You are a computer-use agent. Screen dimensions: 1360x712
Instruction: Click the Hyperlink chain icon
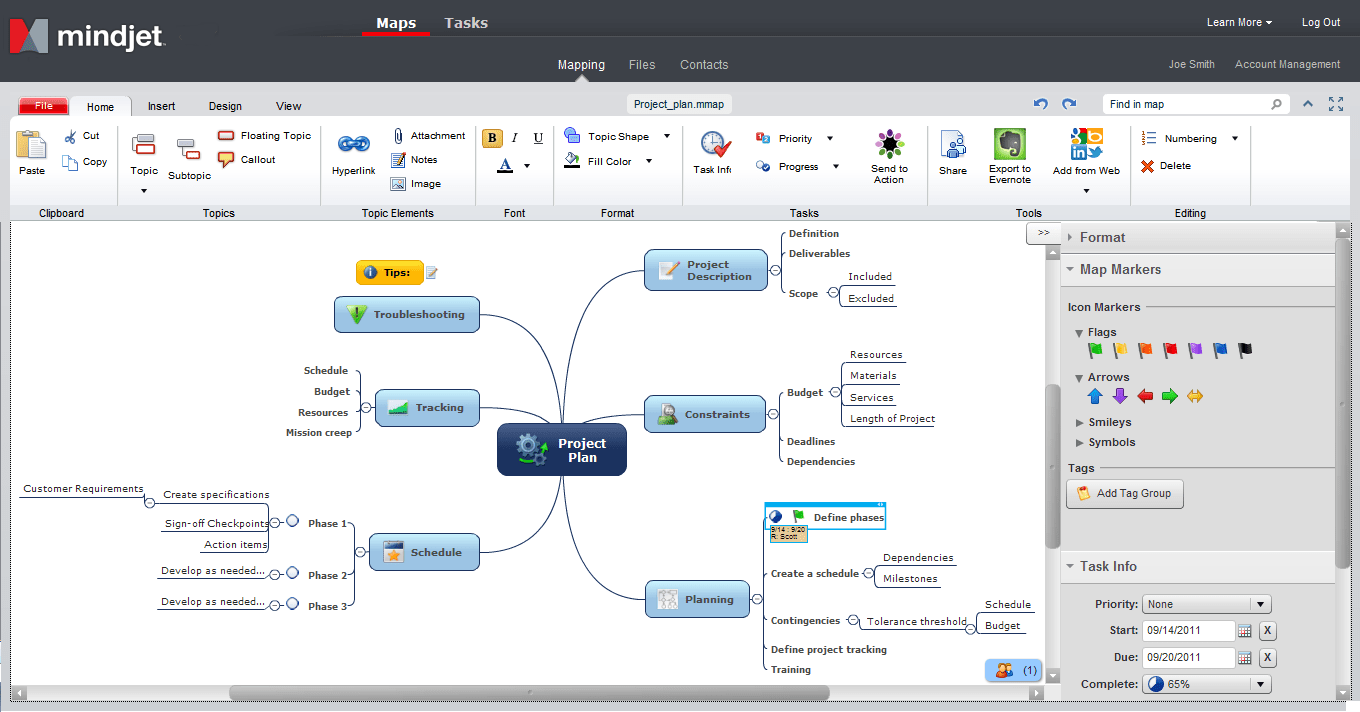click(x=353, y=145)
